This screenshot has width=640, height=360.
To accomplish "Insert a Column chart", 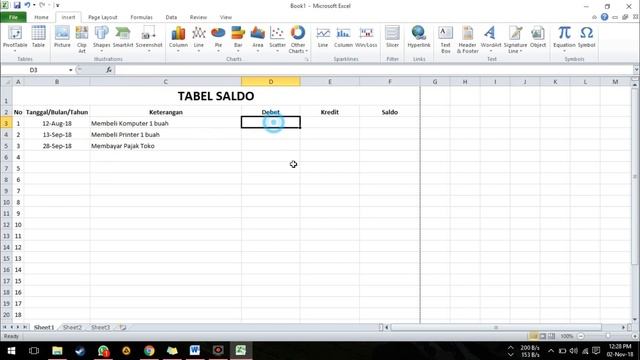I will pyautogui.click(x=178, y=38).
